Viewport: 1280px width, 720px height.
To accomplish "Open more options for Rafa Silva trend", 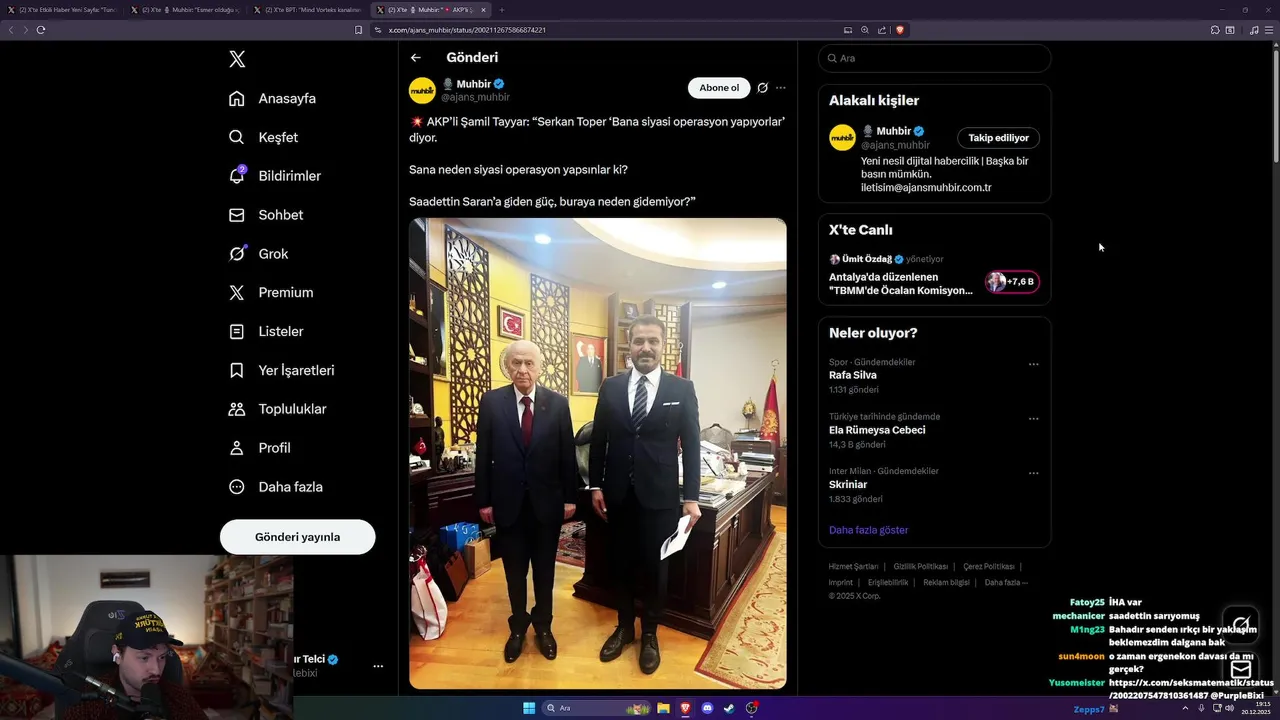I will [1034, 364].
